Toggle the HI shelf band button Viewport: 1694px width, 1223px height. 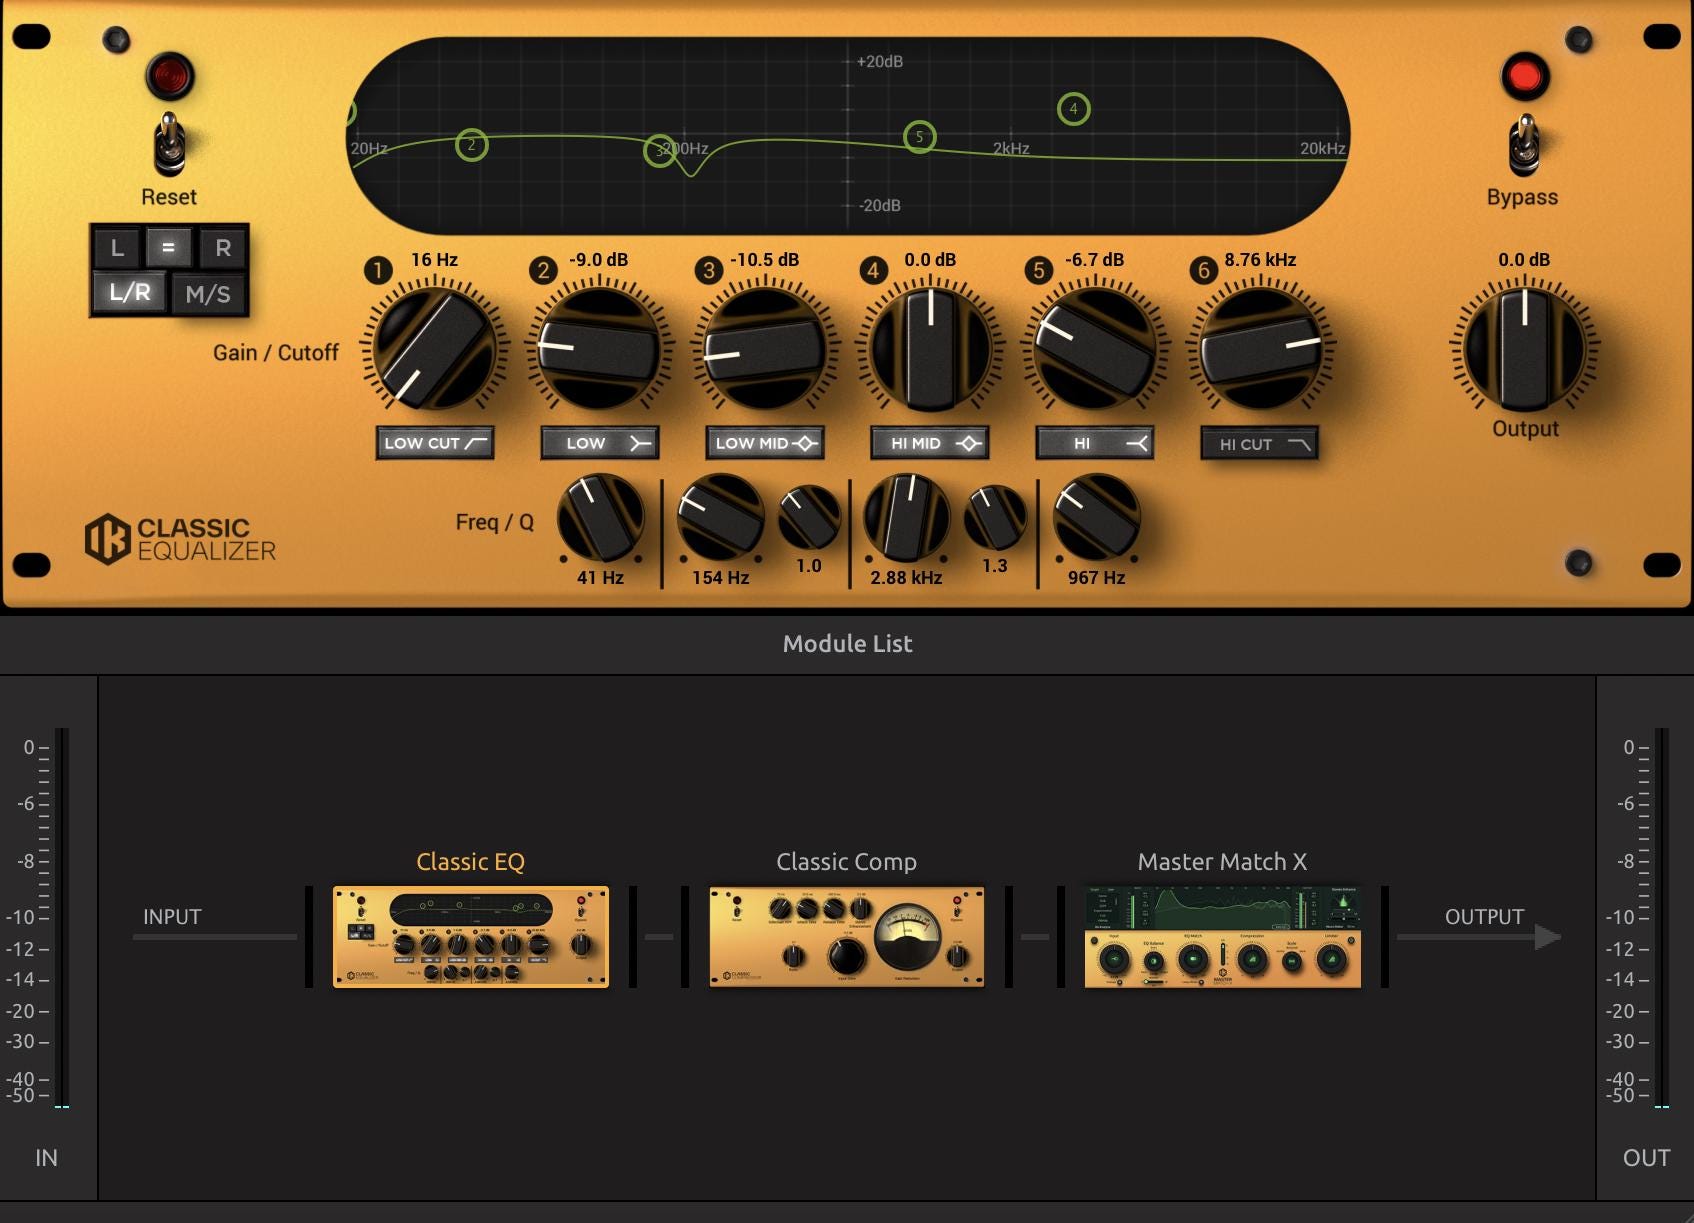(x=1095, y=443)
